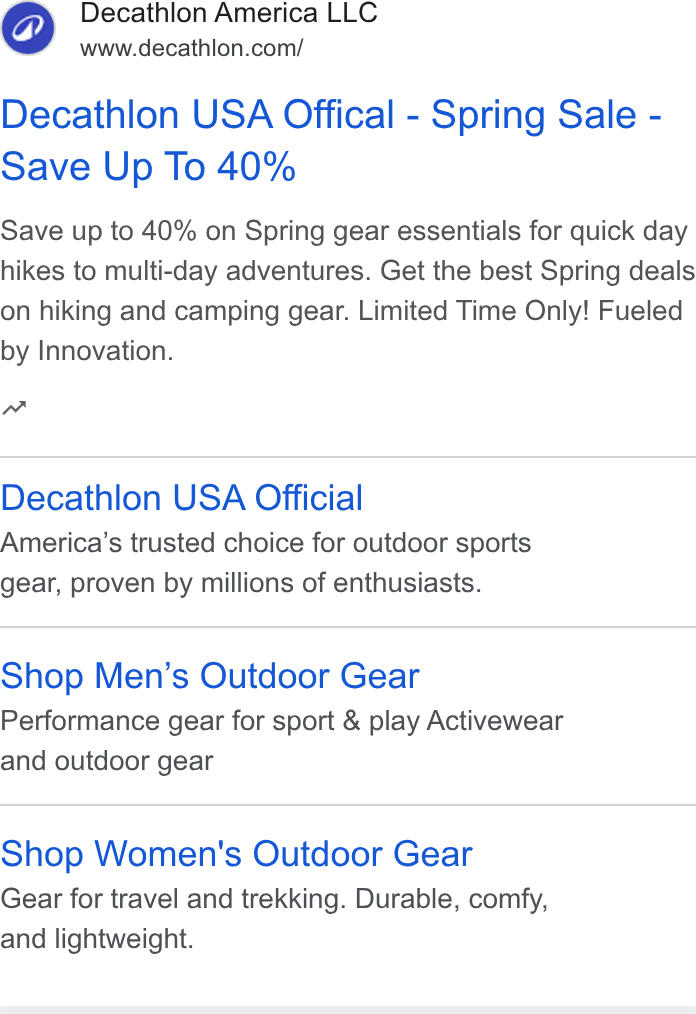Click the gray bar at the bottom of the ad

(348, 1009)
